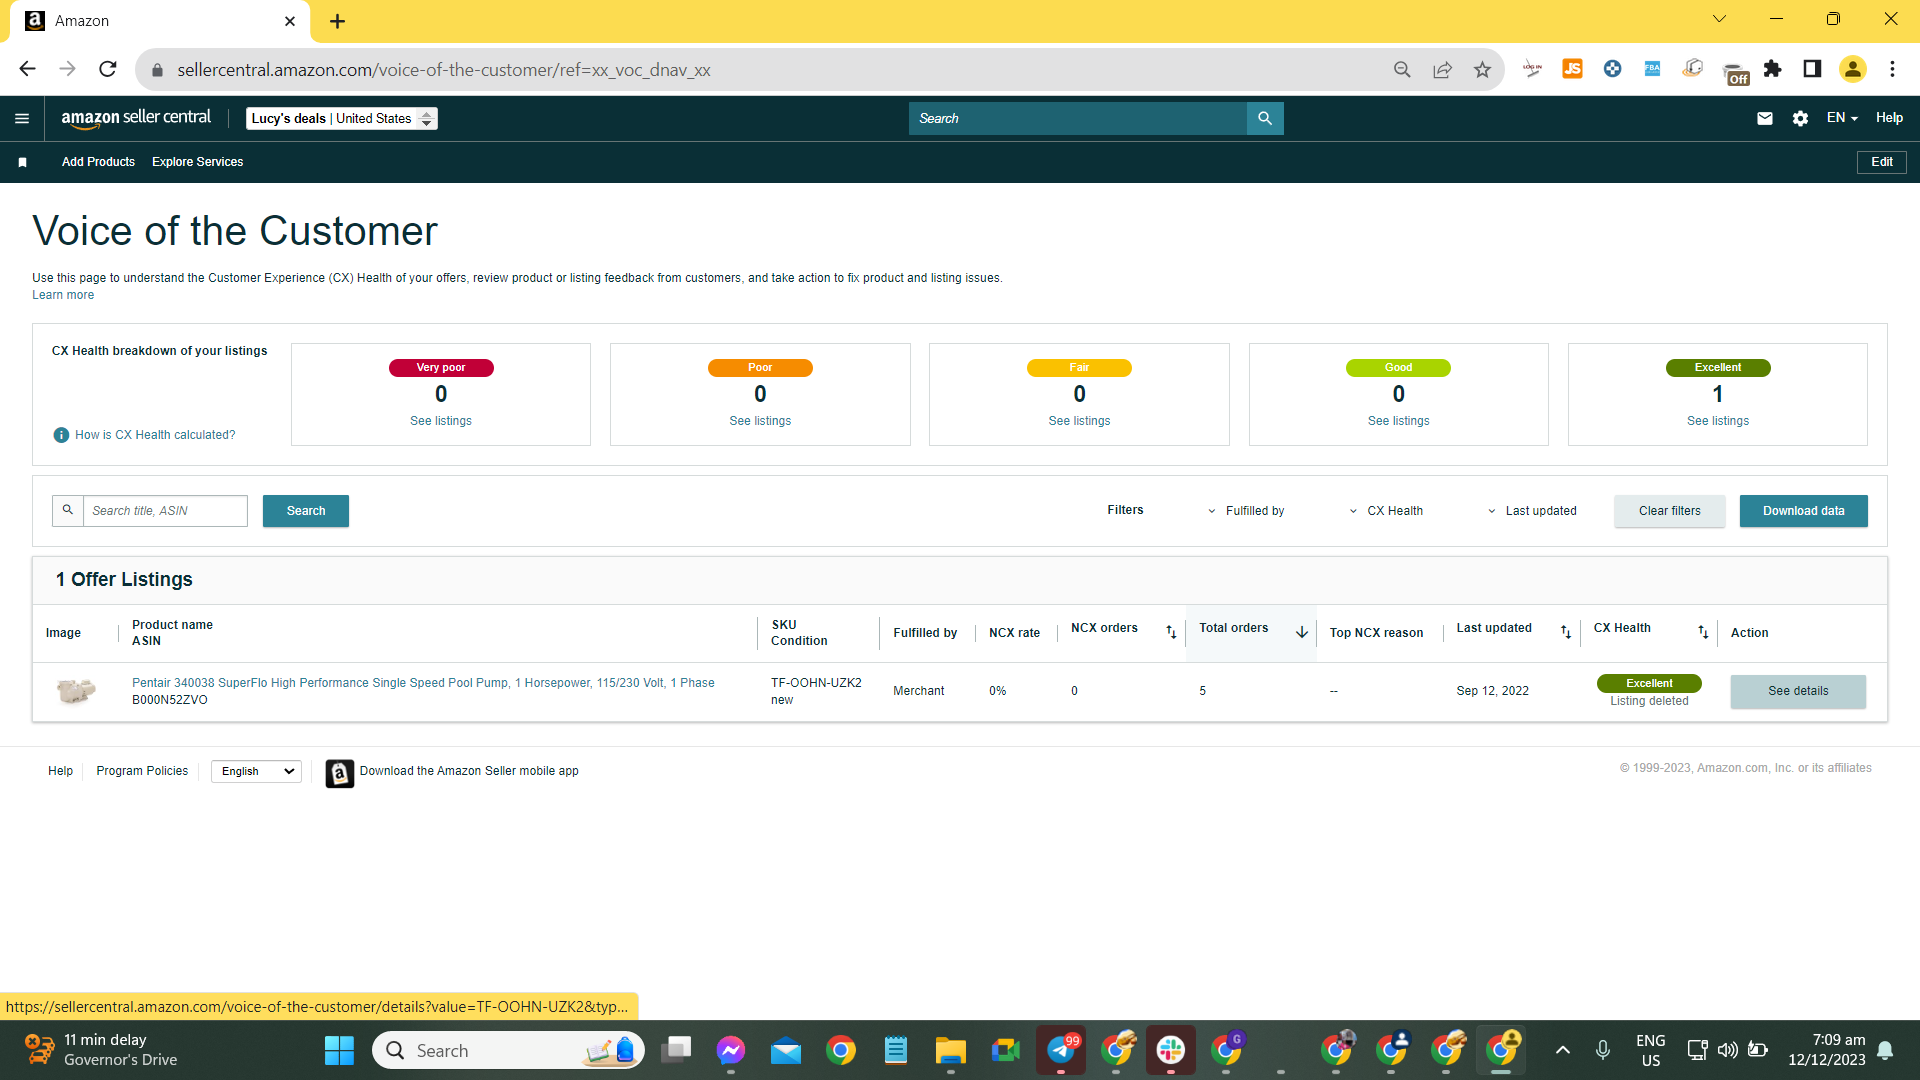Open the Learn more link
Viewport: 1920px width, 1080px height.
coord(63,295)
